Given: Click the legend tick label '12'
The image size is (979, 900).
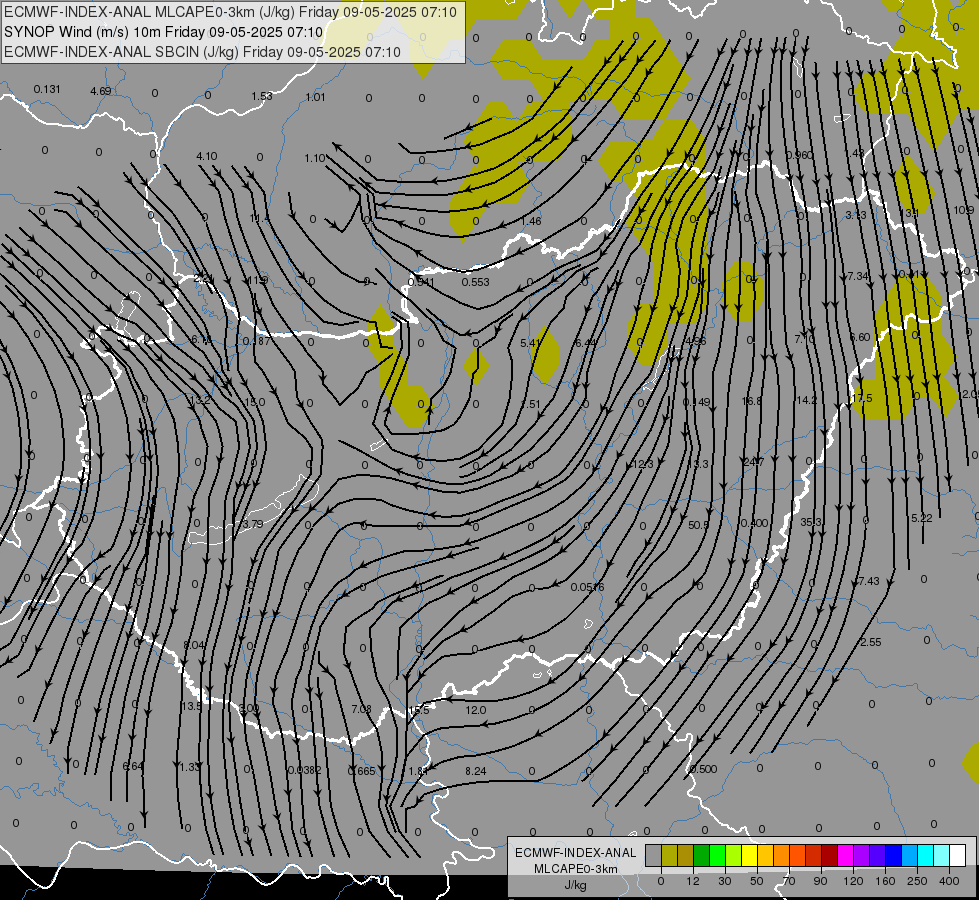Looking at the screenshot, I should (x=692, y=881).
